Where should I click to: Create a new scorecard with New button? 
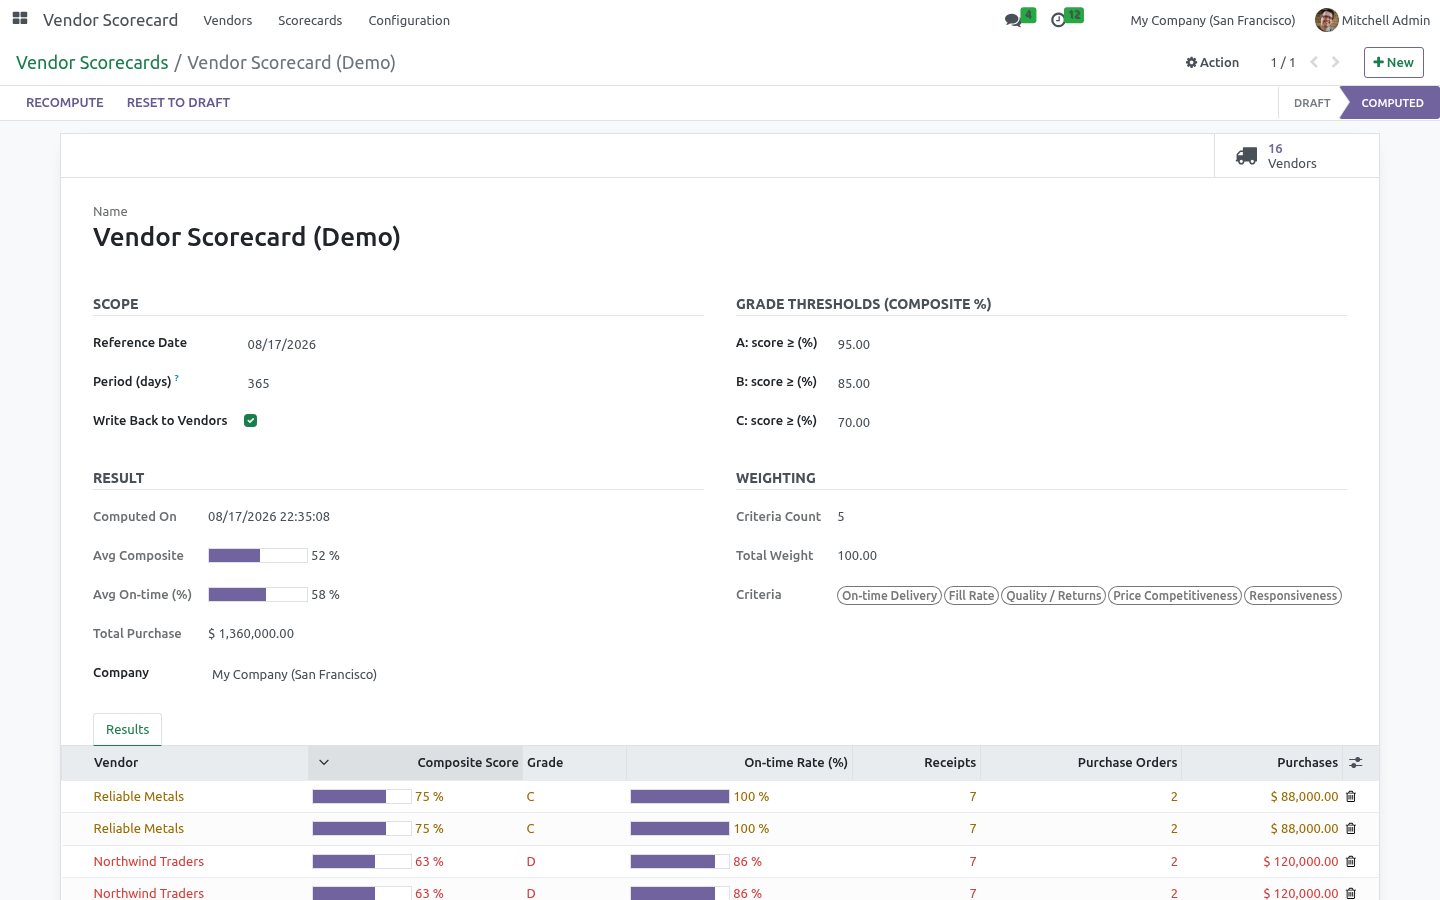[x=1393, y=62]
